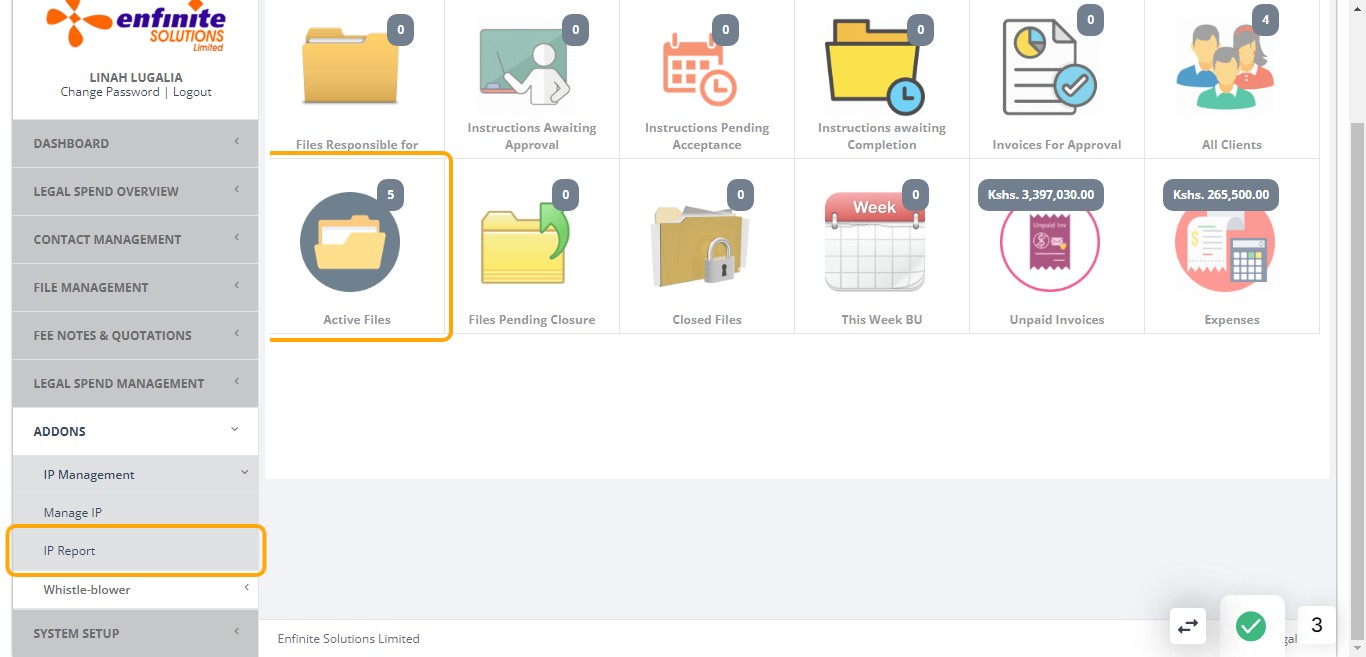Open Invoices For Approval document icon
The height and width of the screenshot is (657, 1366).
point(1050,67)
